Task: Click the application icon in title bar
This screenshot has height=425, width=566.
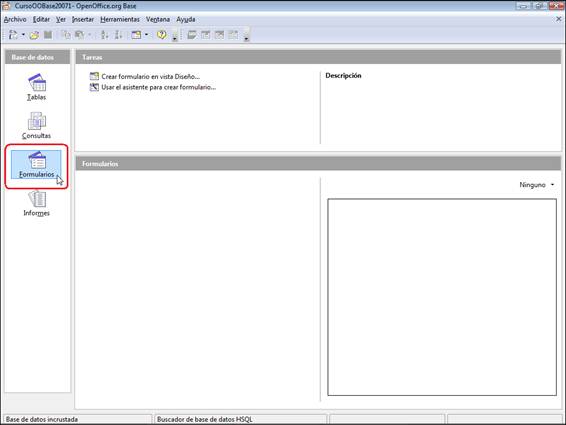Action: [x=6, y=6]
